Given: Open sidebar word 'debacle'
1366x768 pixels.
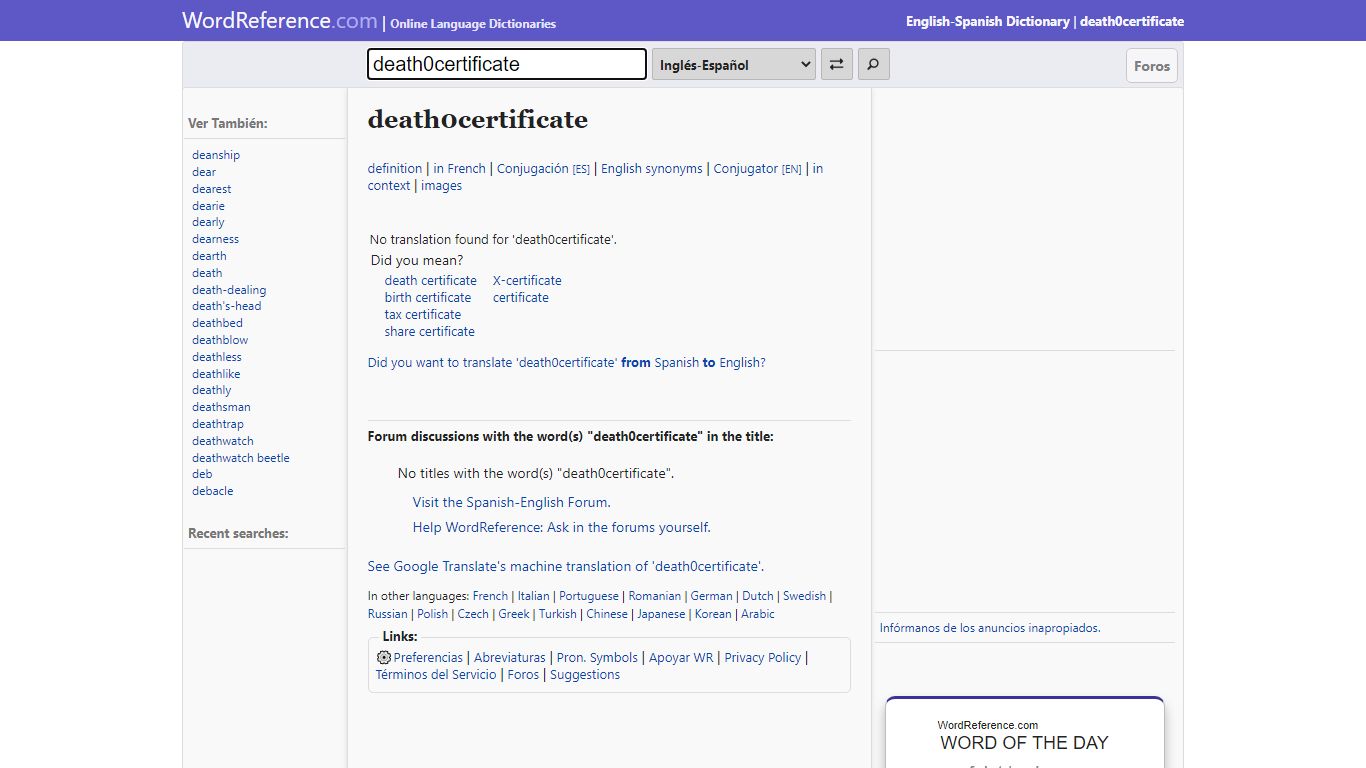Looking at the screenshot, I should (213, 491).
